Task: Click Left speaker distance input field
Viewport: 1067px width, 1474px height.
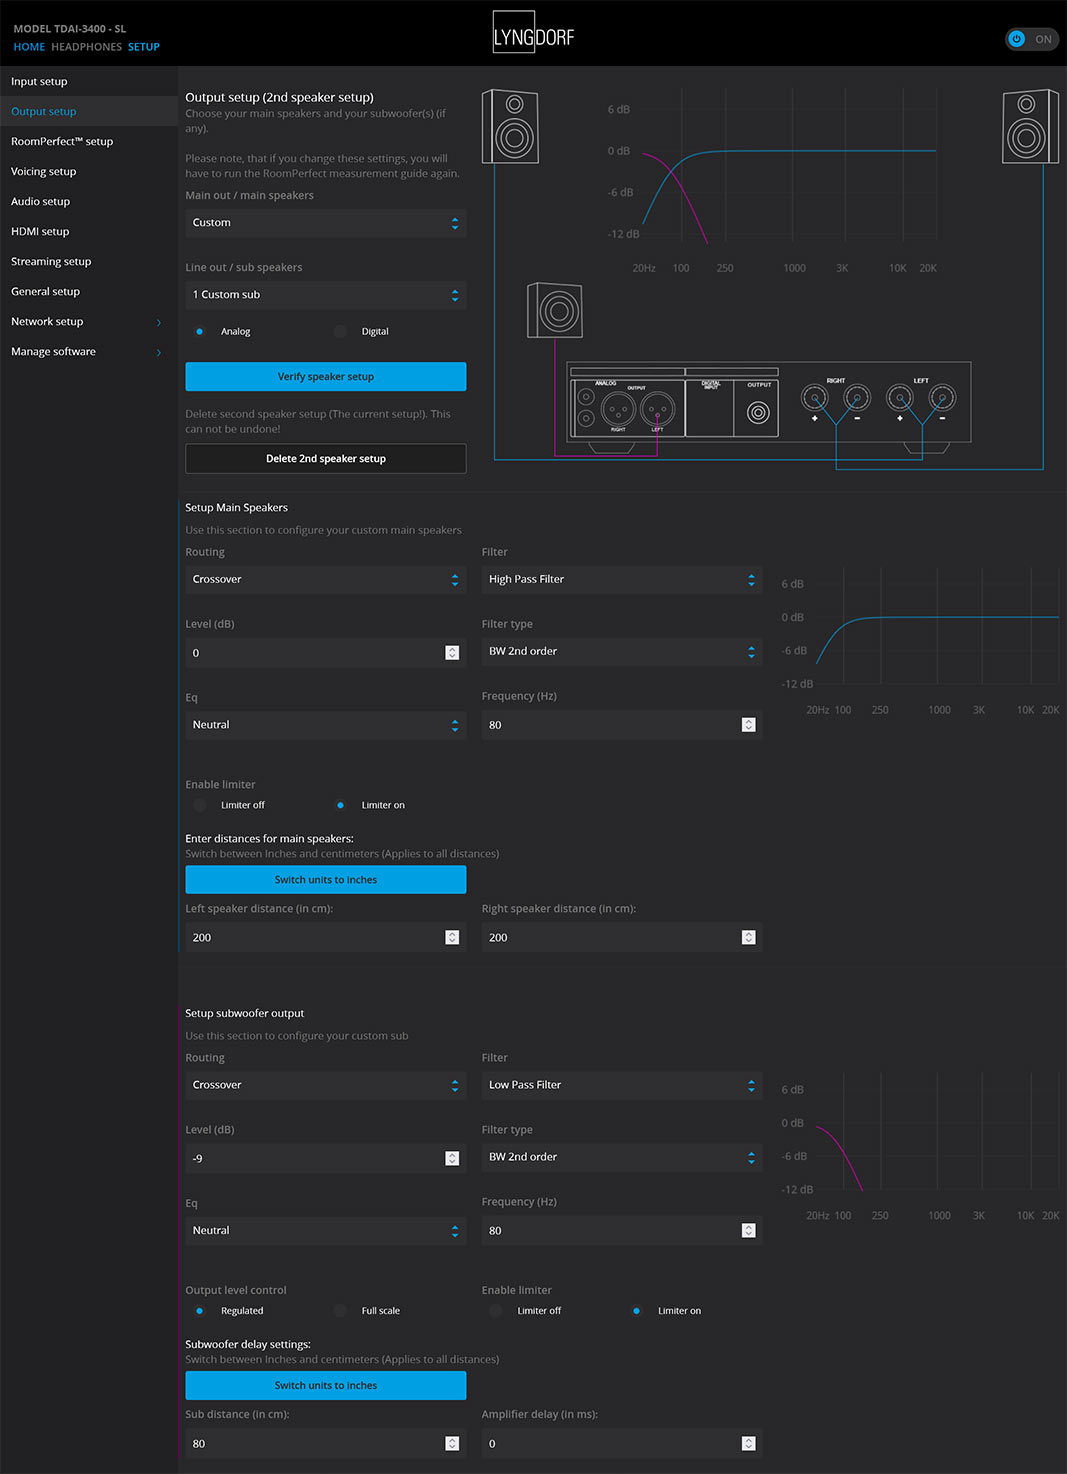Action: tap(325, 938)
